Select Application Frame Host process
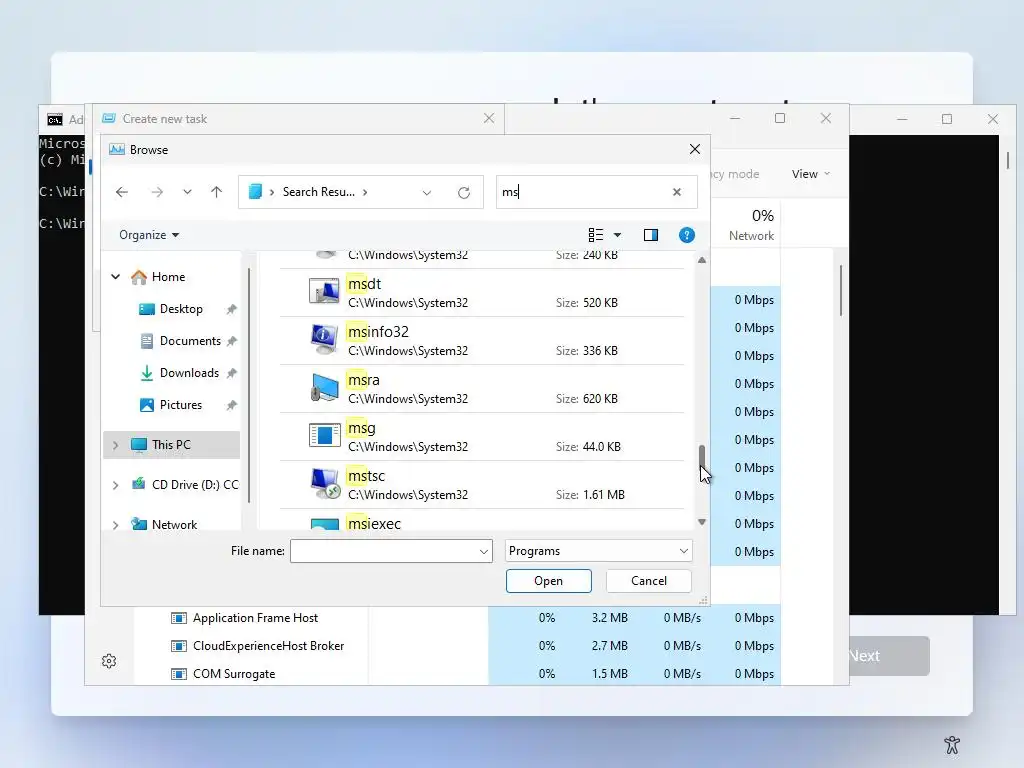The height and width of the screenshot is (768, 1024). 255,618
